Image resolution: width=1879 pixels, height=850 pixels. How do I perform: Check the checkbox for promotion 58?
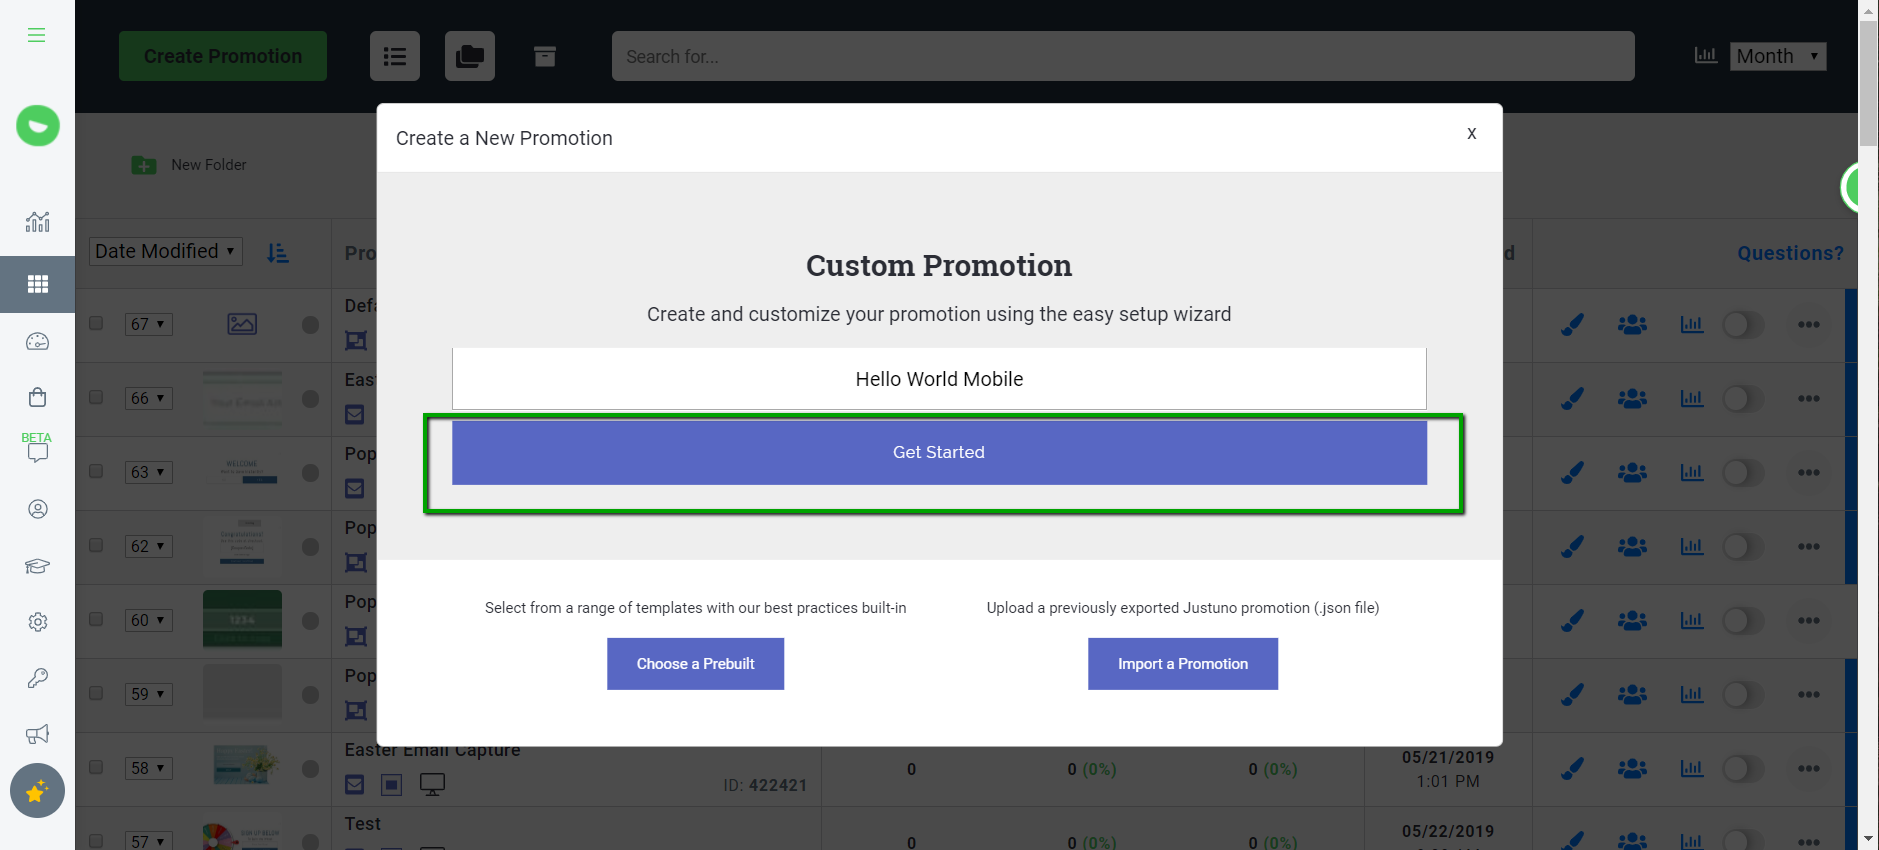[x=96, y=767]
